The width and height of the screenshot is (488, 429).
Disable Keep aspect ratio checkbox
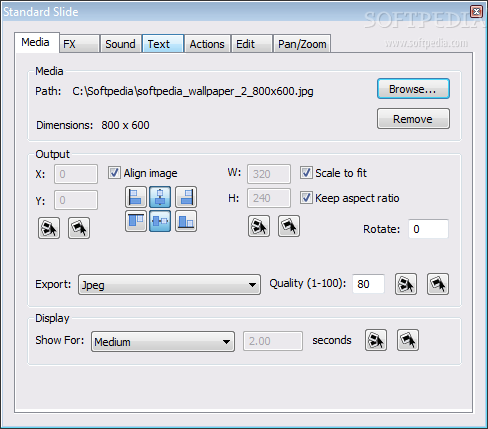click(306, 198)
